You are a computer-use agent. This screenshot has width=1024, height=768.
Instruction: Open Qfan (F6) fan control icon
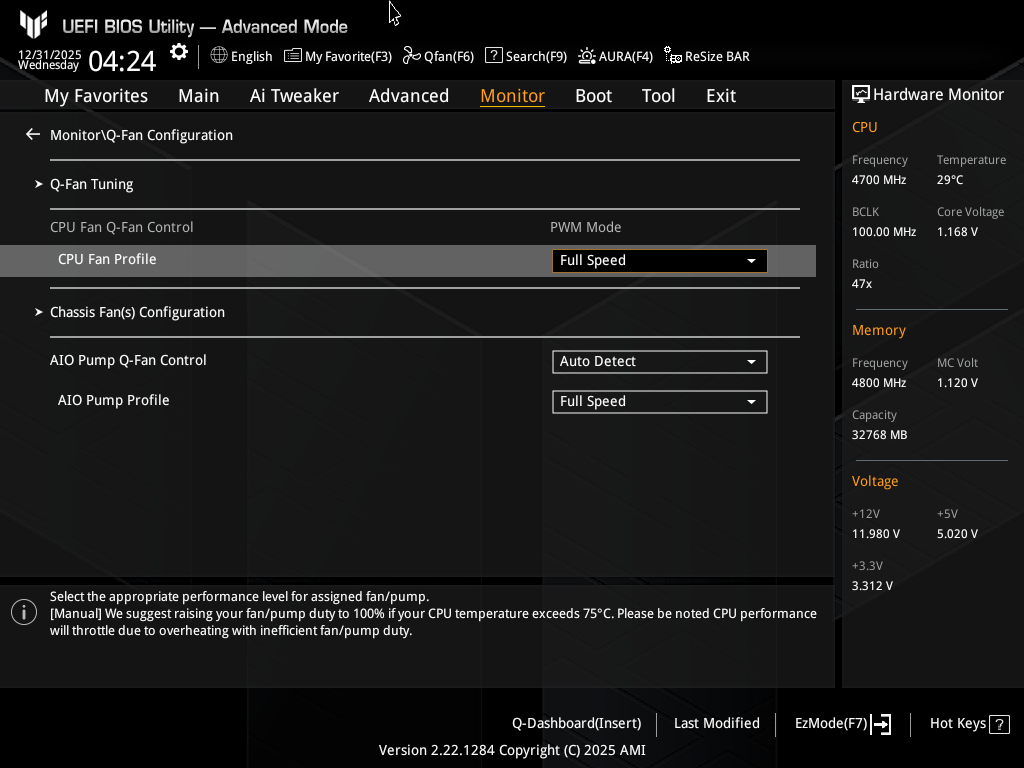pyautogui.click(x=412, y=56)
